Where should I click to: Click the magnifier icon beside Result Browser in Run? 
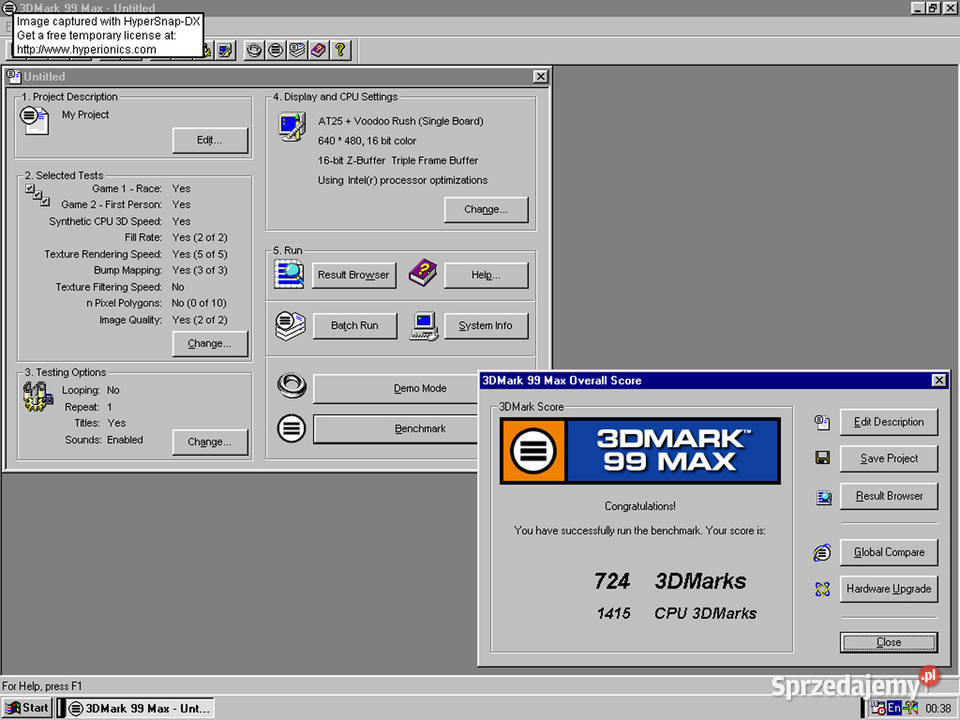[289, 274]
